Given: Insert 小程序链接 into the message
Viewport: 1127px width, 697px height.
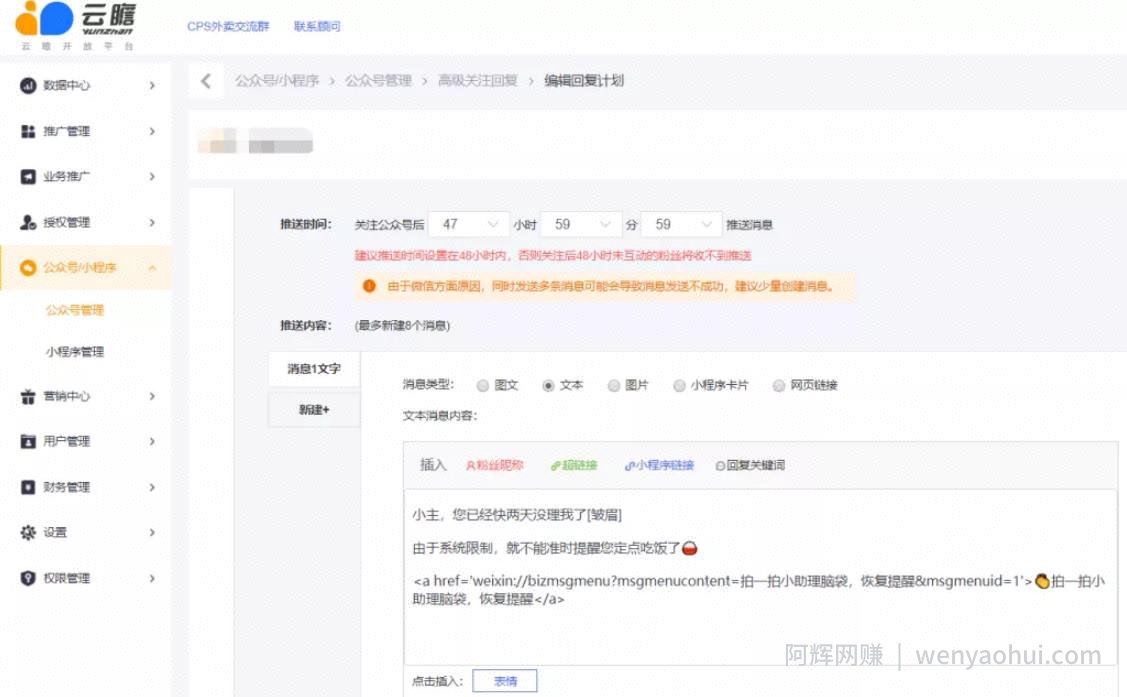Looking at the screenshot, I should [659, 465].
